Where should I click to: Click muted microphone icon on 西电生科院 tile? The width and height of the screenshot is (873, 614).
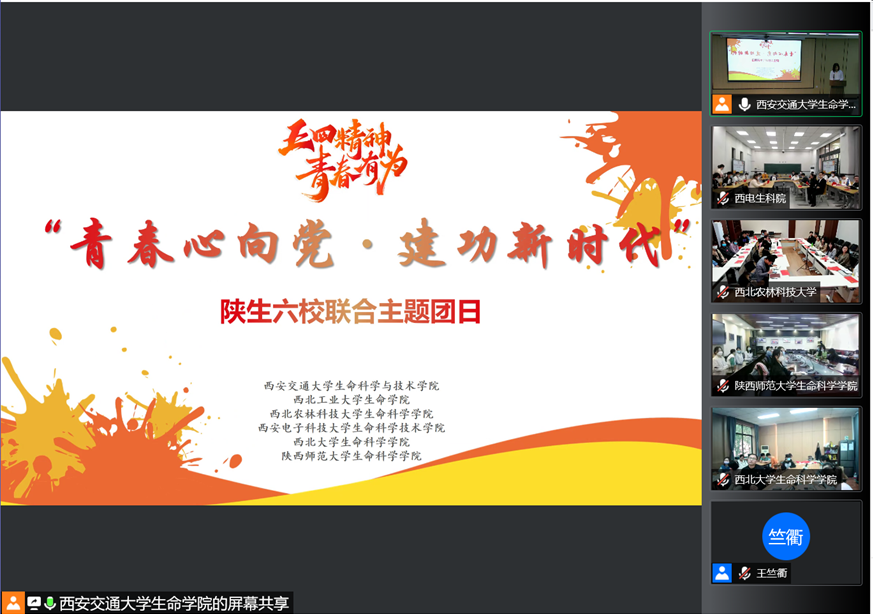point(722,198)
